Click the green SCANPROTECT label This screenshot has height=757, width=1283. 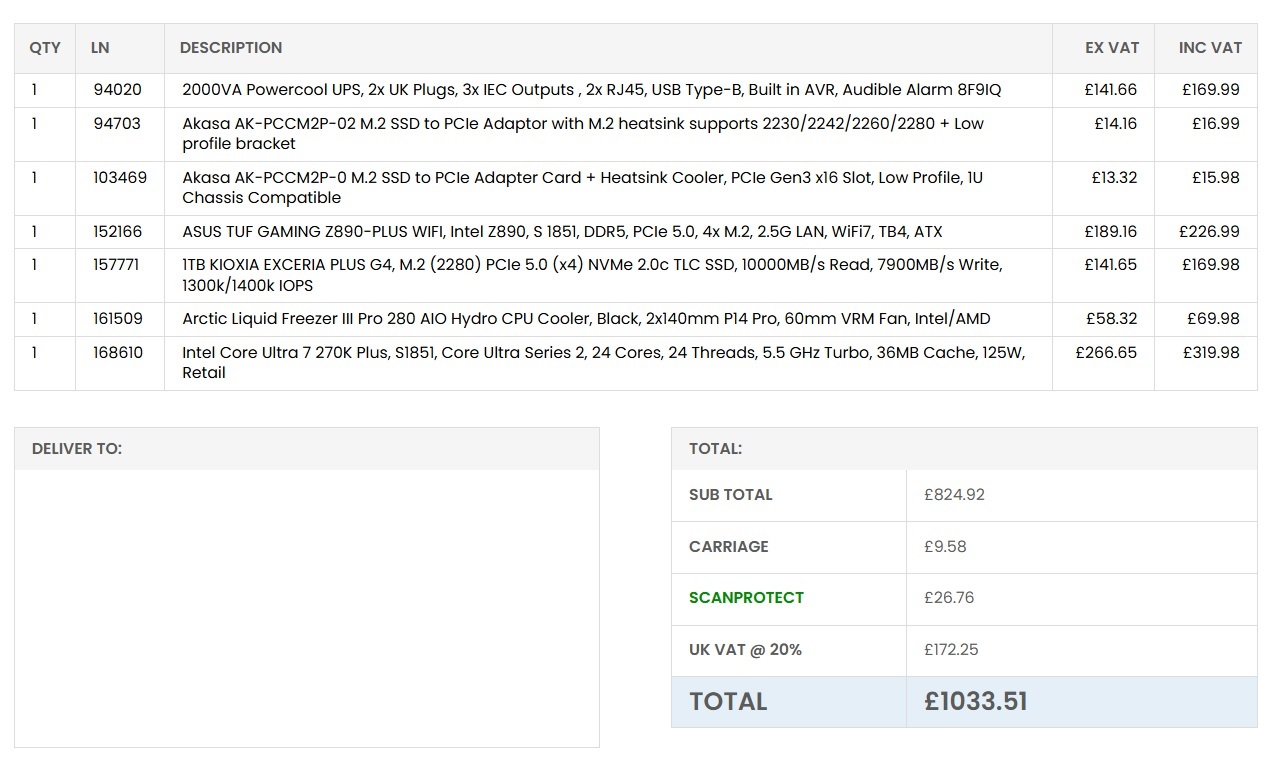pyautogui.click(x=746, y=598)
